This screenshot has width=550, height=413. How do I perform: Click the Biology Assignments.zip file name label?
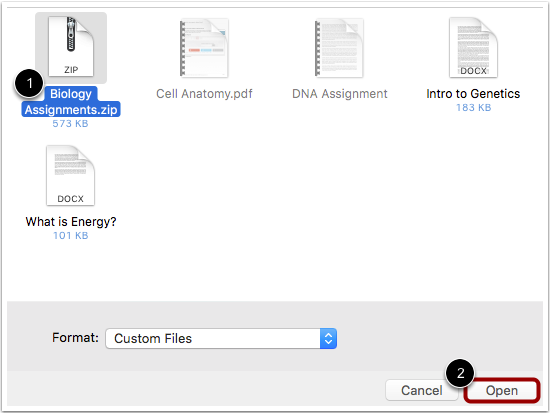71,102
